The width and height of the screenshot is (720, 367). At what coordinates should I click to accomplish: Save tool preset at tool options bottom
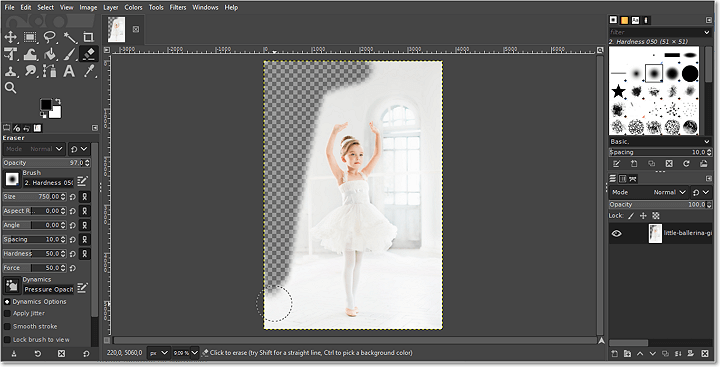click(14, 354)
